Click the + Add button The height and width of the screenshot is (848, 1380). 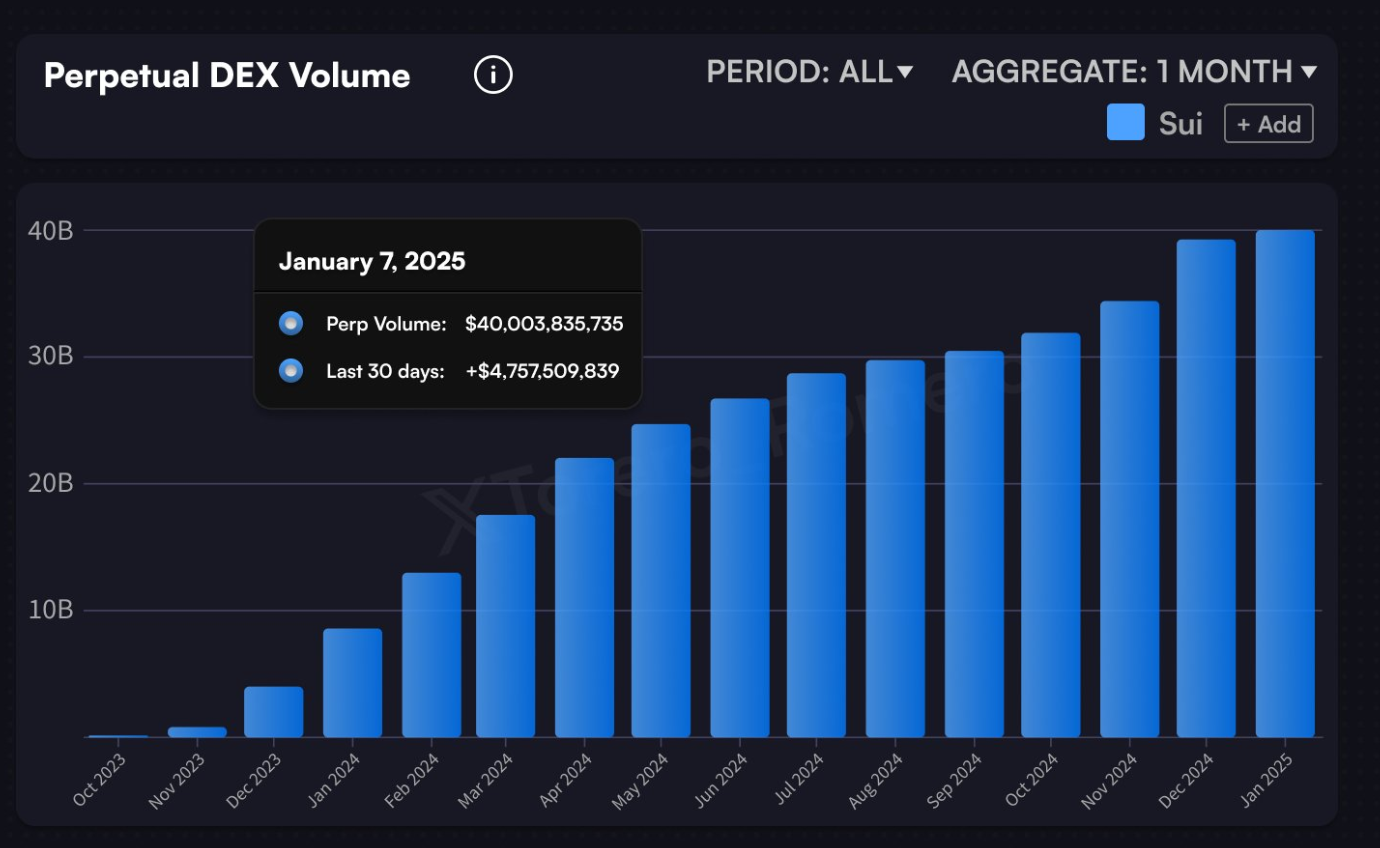(1268, 123)
